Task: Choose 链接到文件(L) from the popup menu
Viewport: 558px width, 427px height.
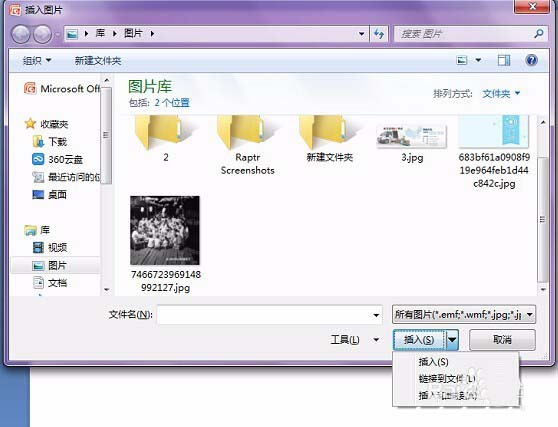Action: [447, 379]
